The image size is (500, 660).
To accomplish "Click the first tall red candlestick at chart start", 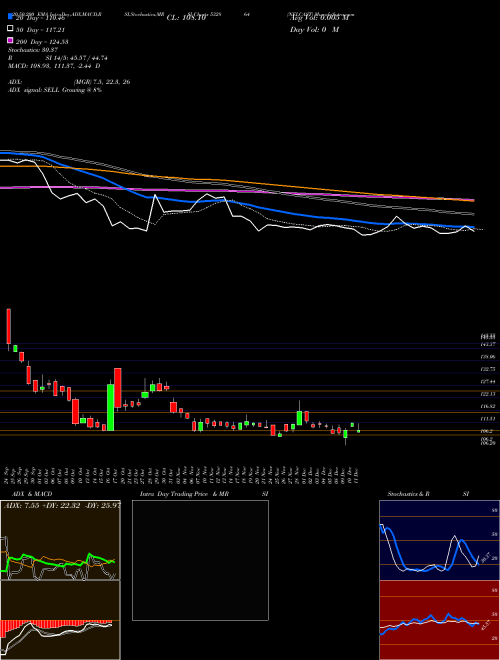I will point(8,328).
